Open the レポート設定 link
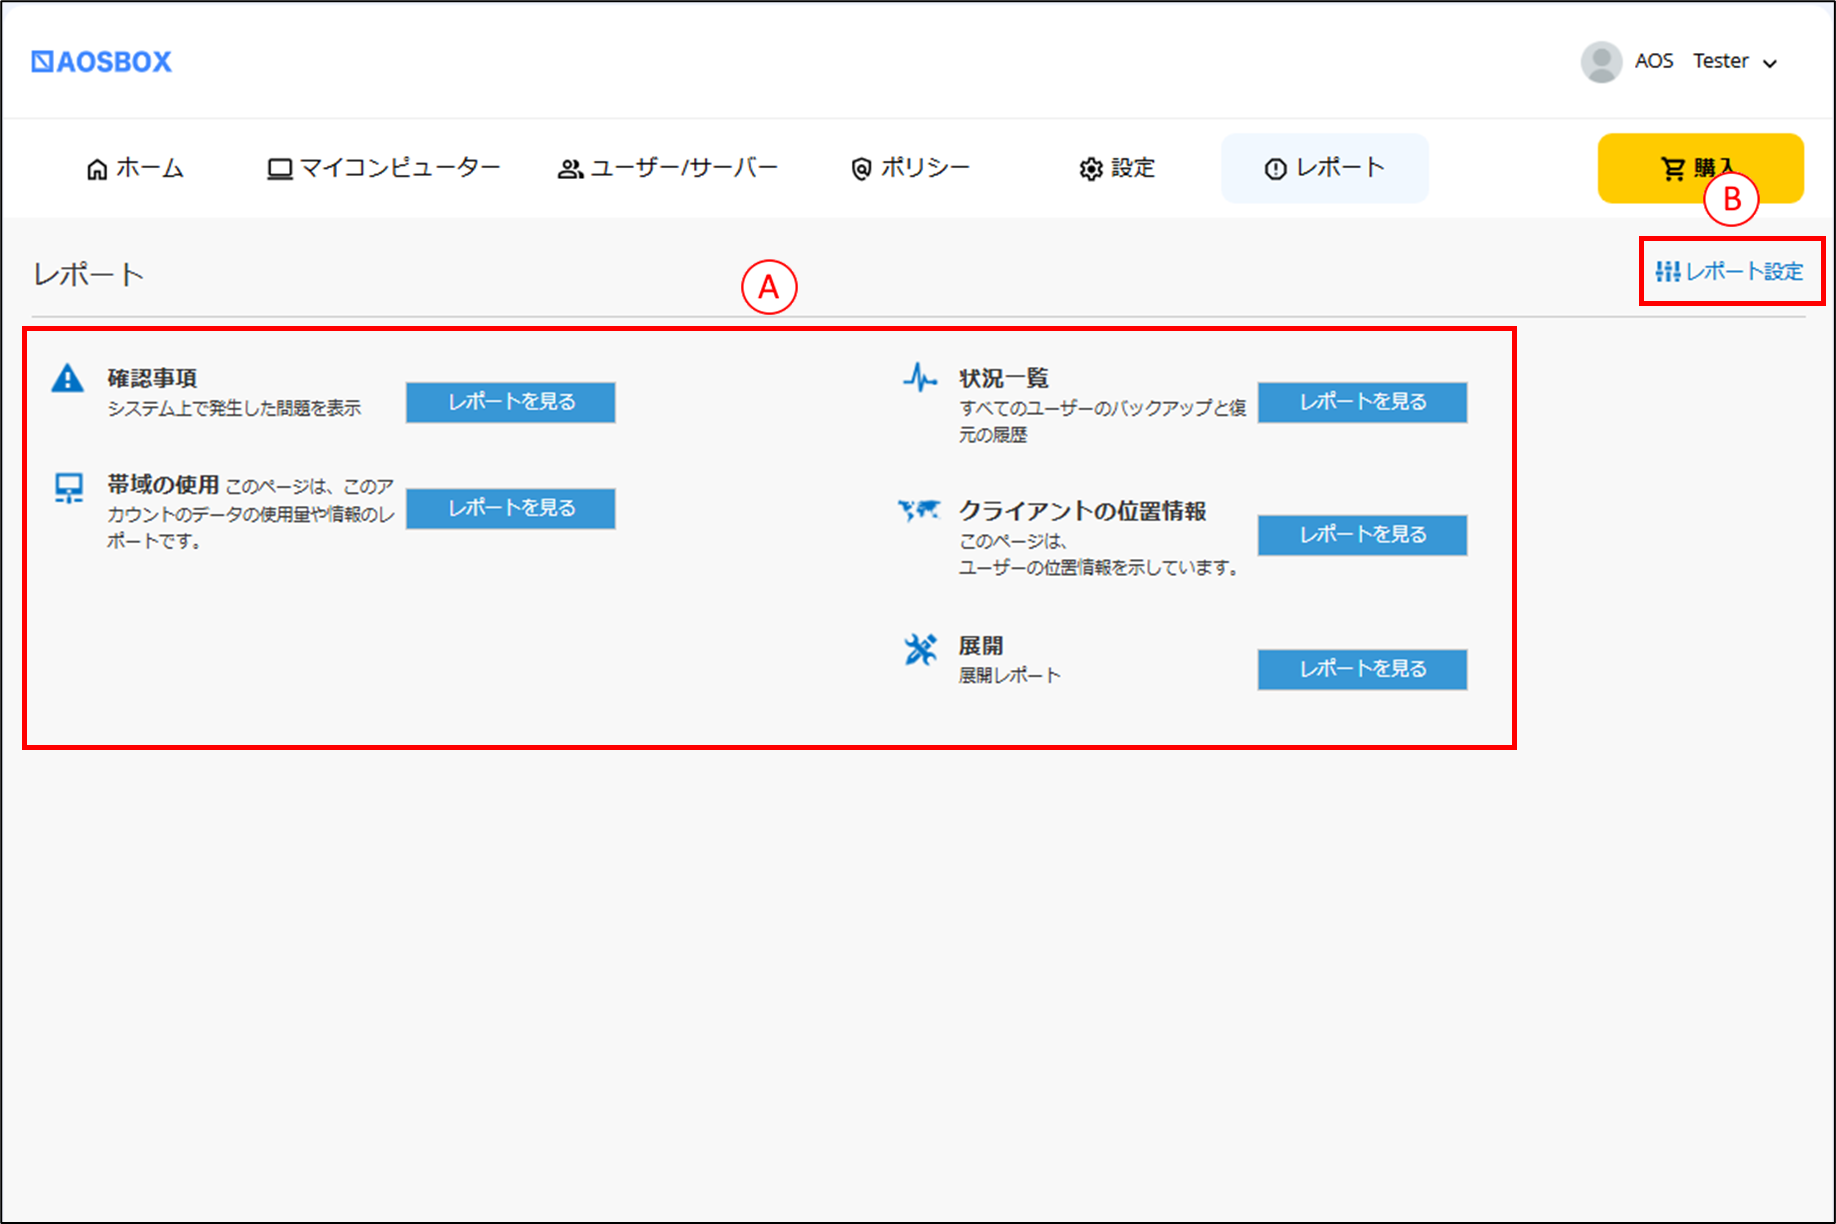Viewport: 1836px width, 1224px height. pos(1731,271)
